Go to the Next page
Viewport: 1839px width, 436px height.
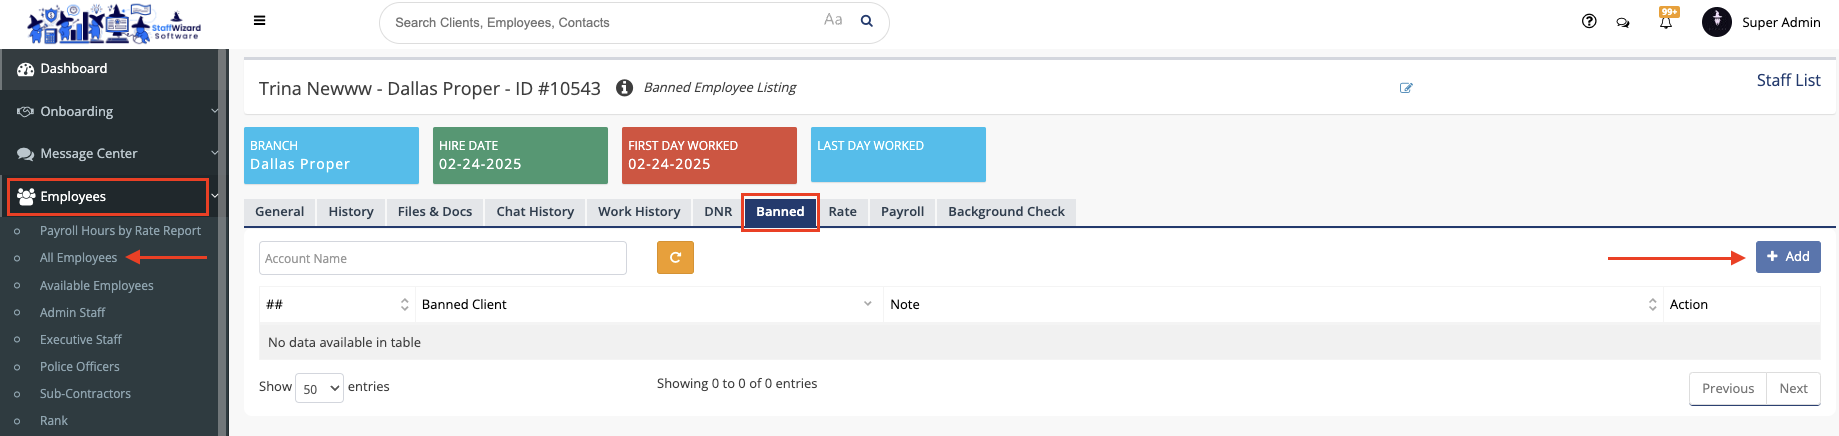1792,389
